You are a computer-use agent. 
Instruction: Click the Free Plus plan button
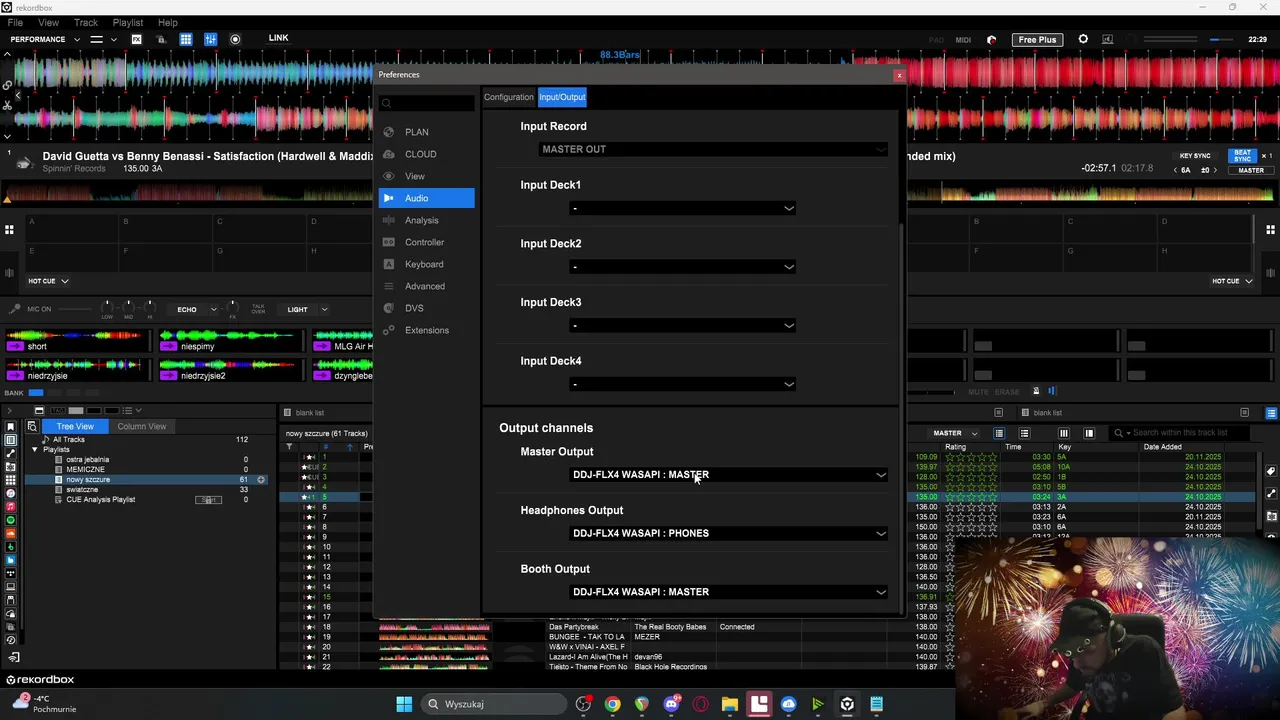click(1037, 40)
